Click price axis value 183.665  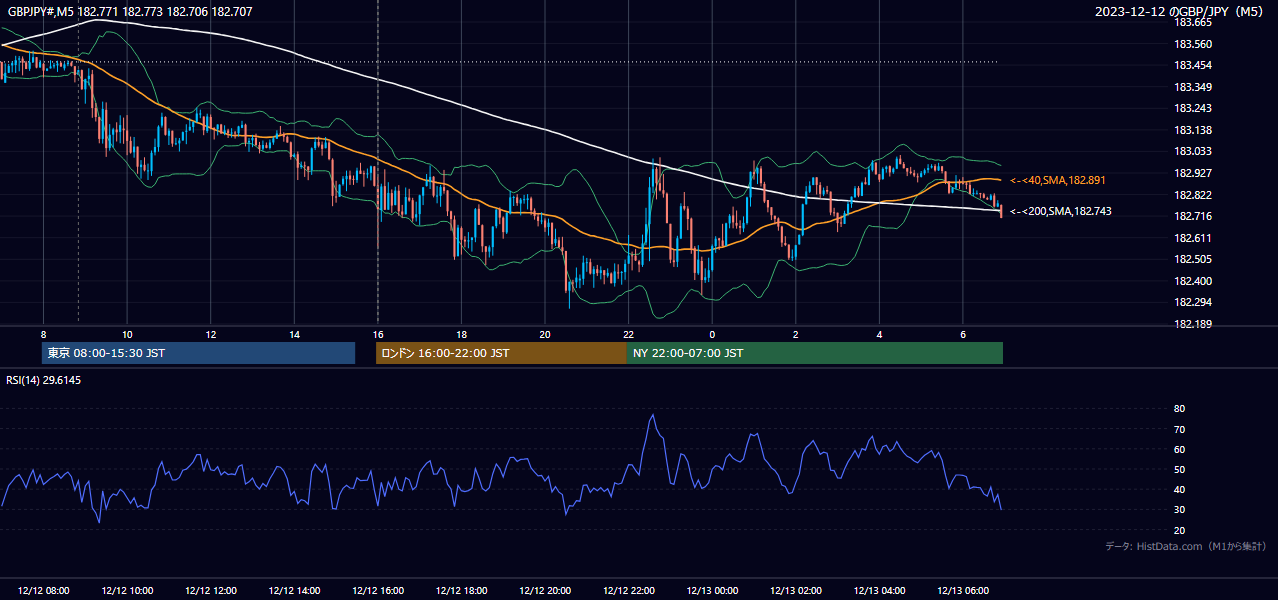[1192, 22]
